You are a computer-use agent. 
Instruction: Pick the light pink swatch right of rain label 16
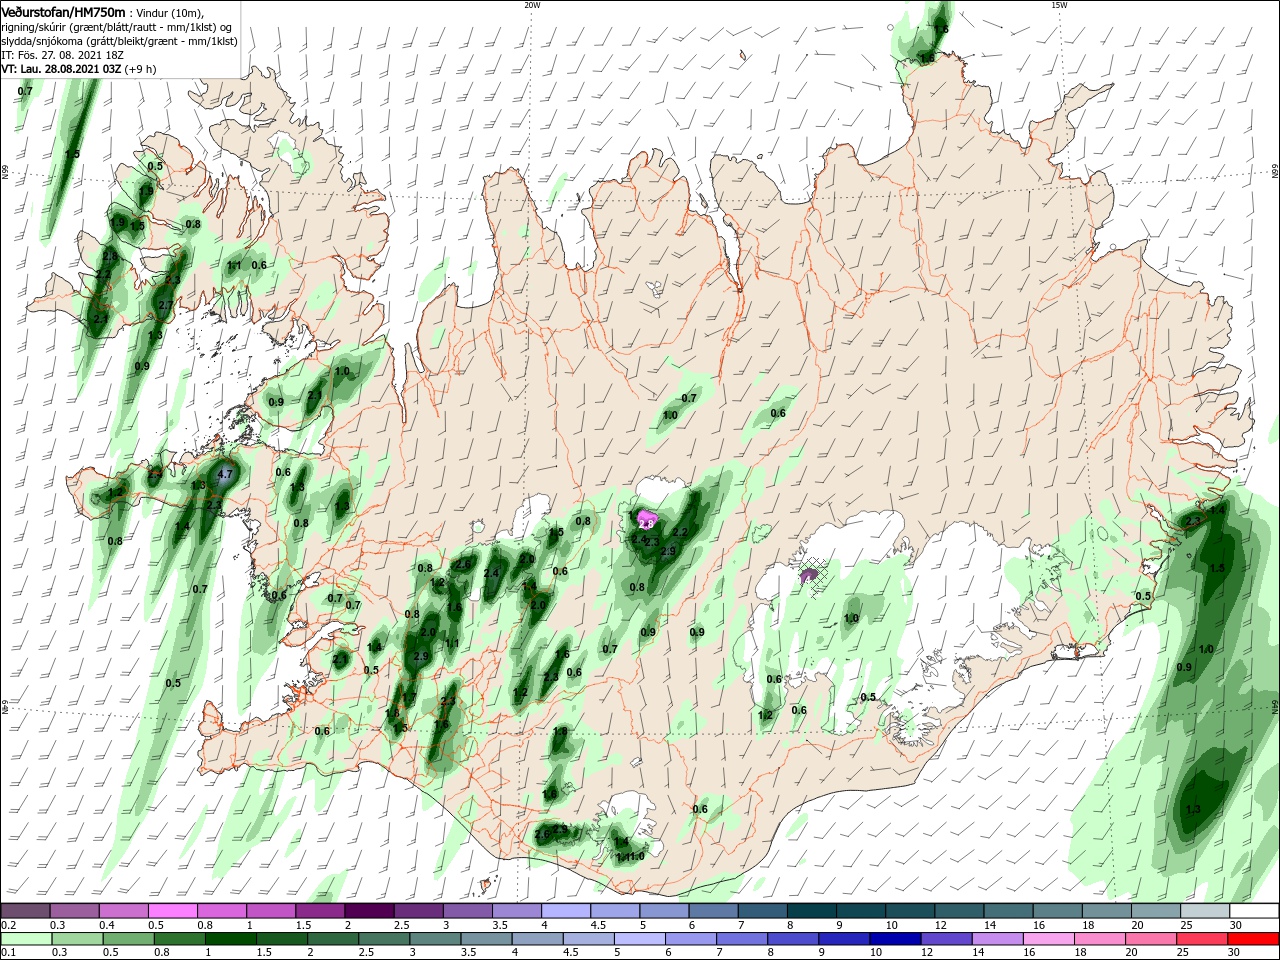point(1049,939)
